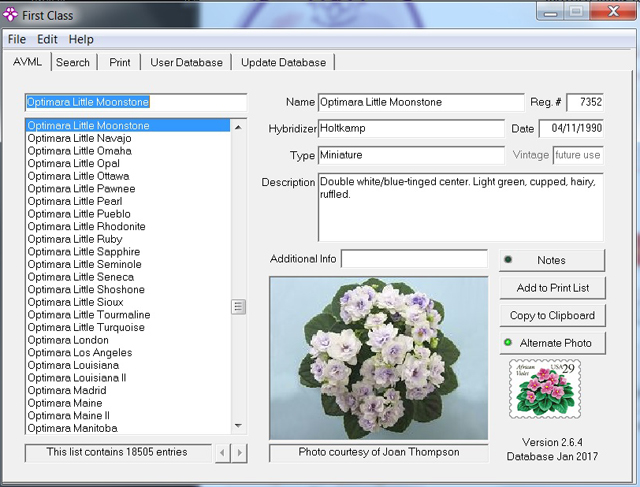The image size is (640, 487).
Task: Open the Update Database tab
Action: point(283,62)
